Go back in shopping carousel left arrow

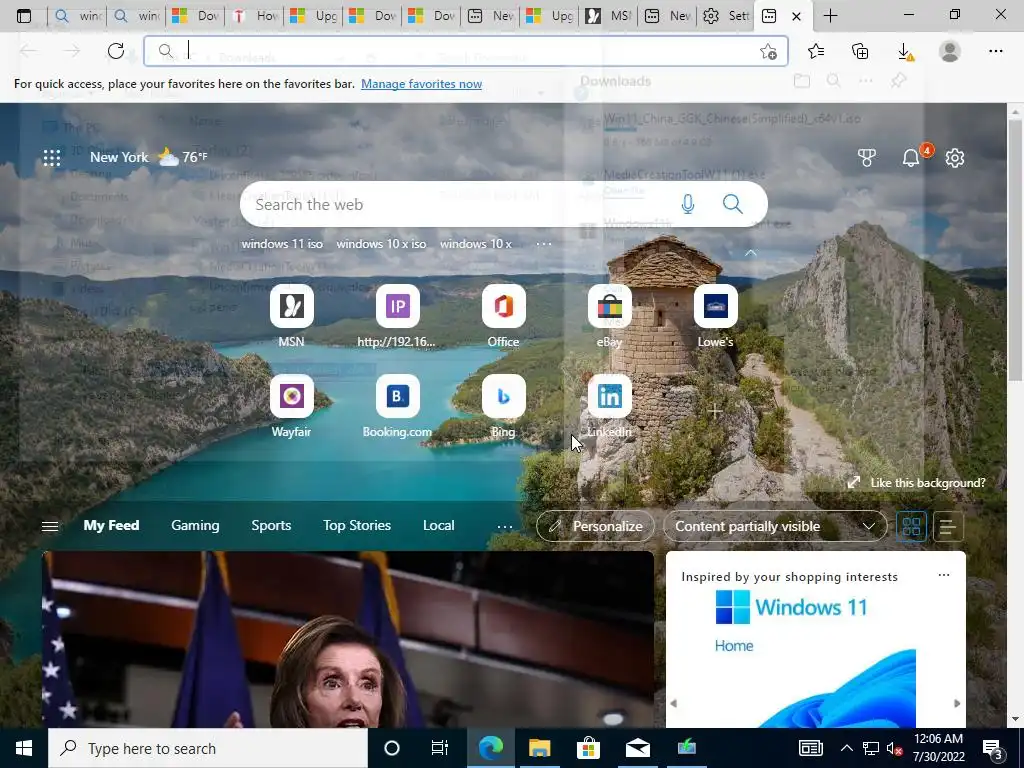click(x=673, y=703)
